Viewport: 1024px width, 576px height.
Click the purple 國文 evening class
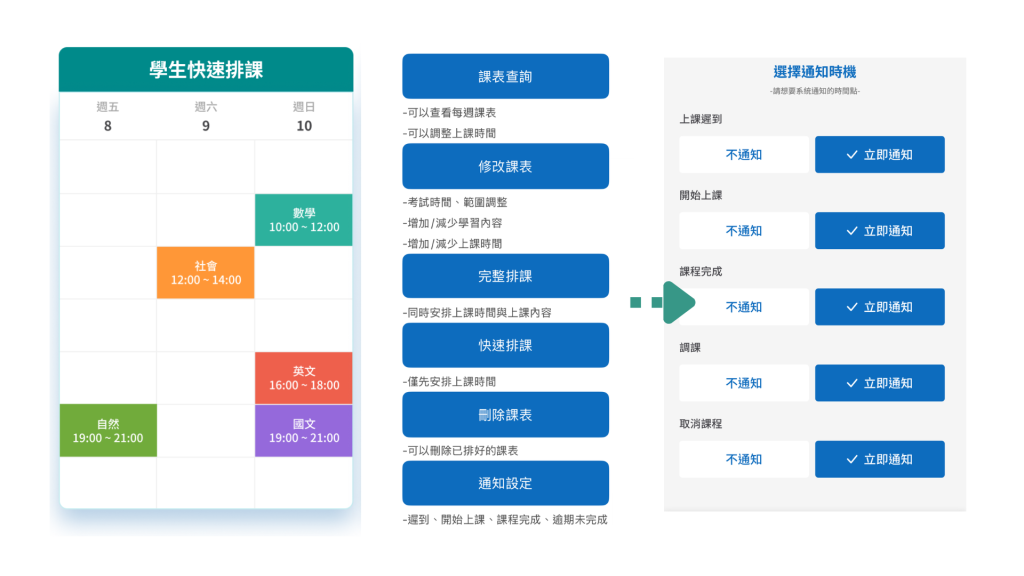tap(303, 430)
